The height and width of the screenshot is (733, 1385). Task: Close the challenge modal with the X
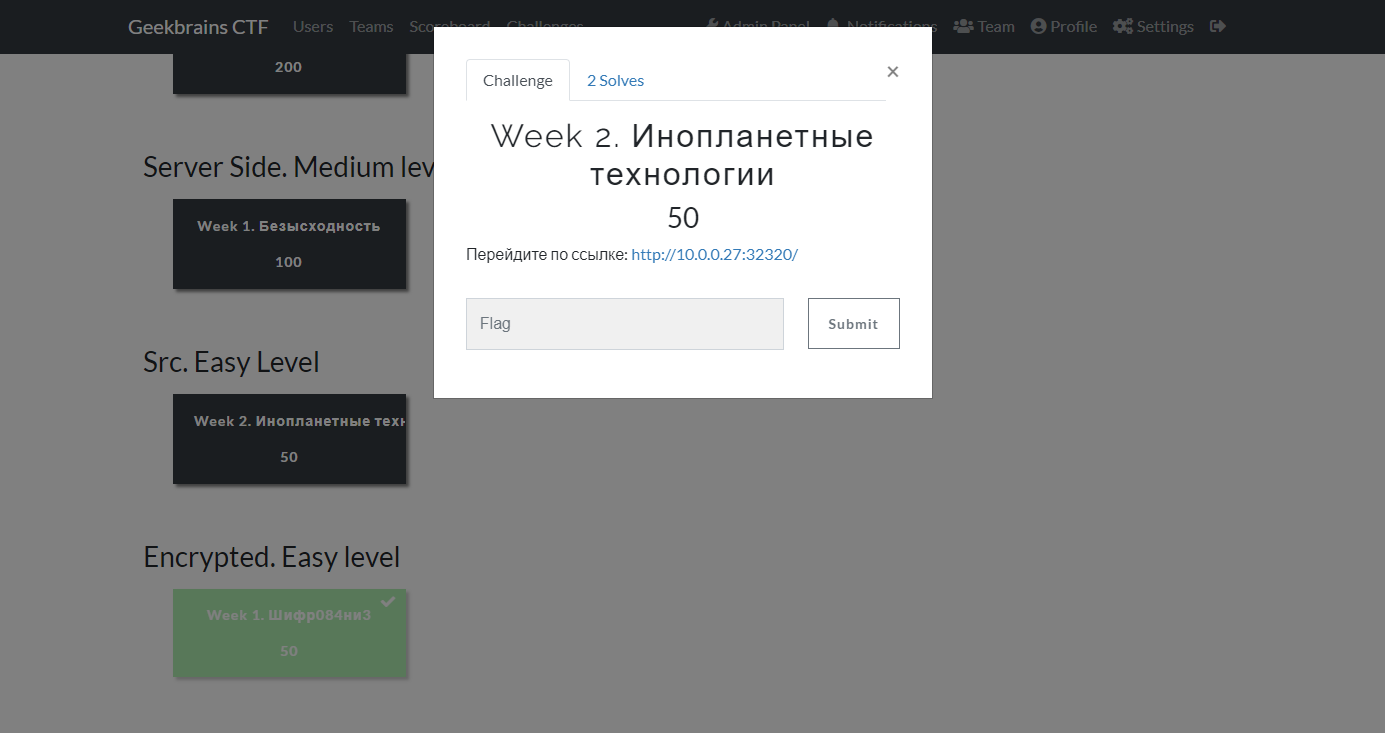[893, 71]
